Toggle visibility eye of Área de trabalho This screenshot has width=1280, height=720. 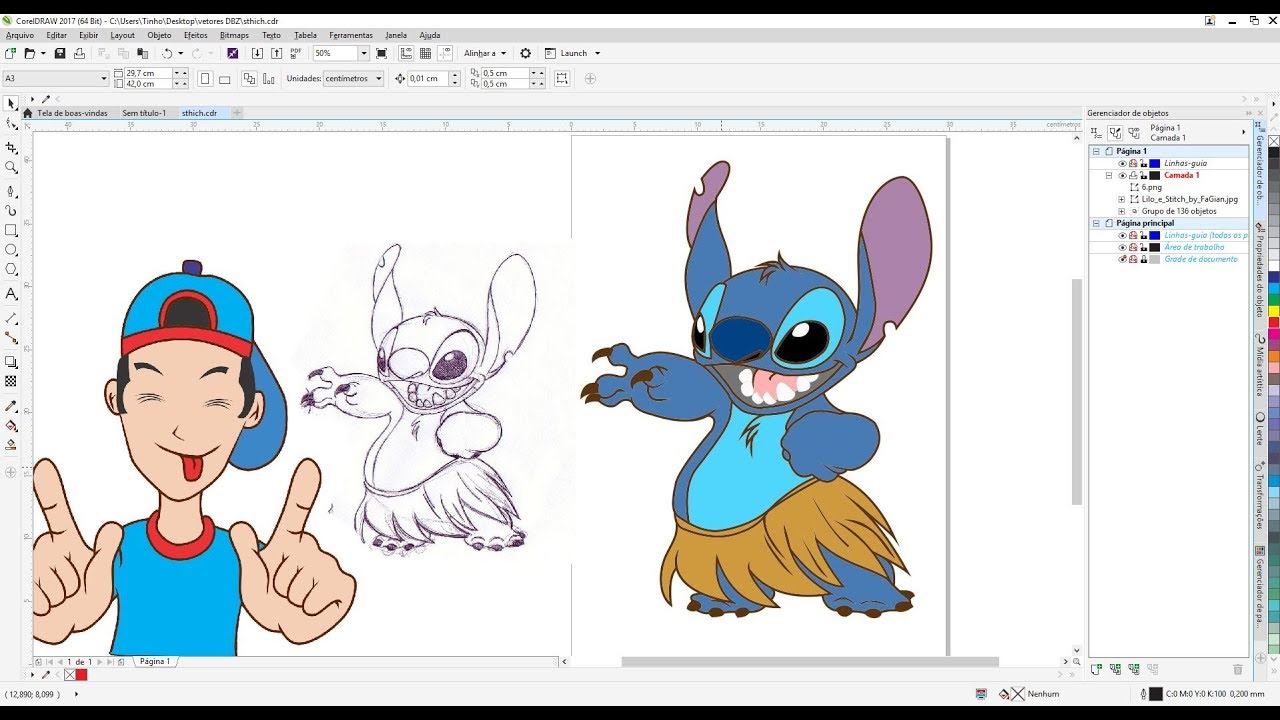pyautogui.click(x=1122, y=247)
